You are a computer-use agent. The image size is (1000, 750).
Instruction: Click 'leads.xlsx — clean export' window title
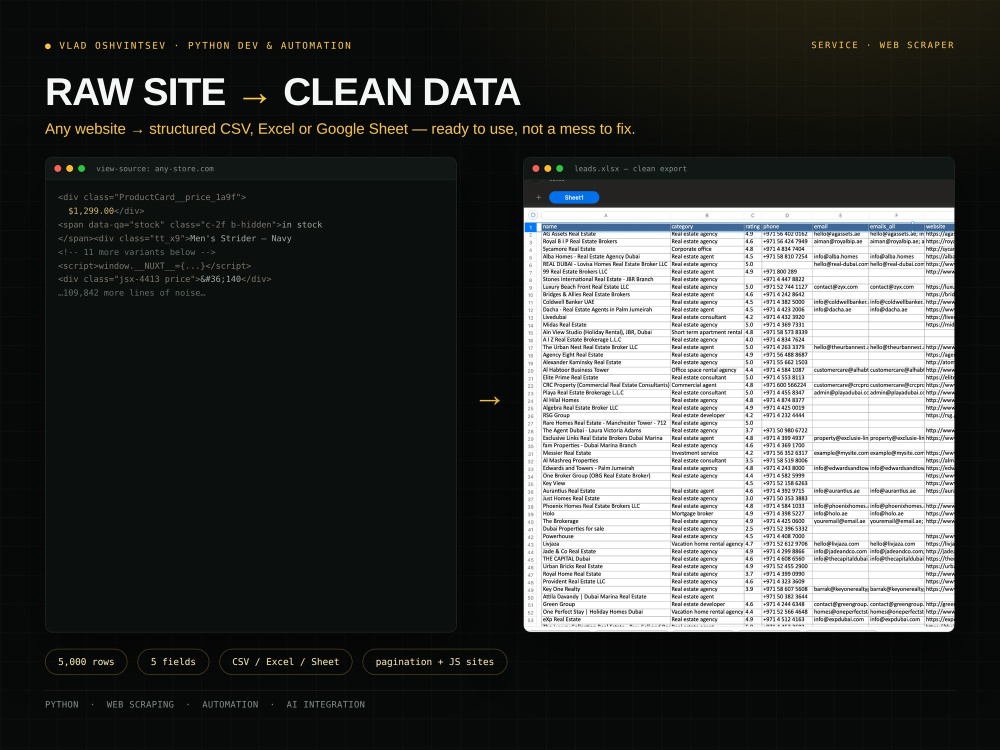point(630,169)
